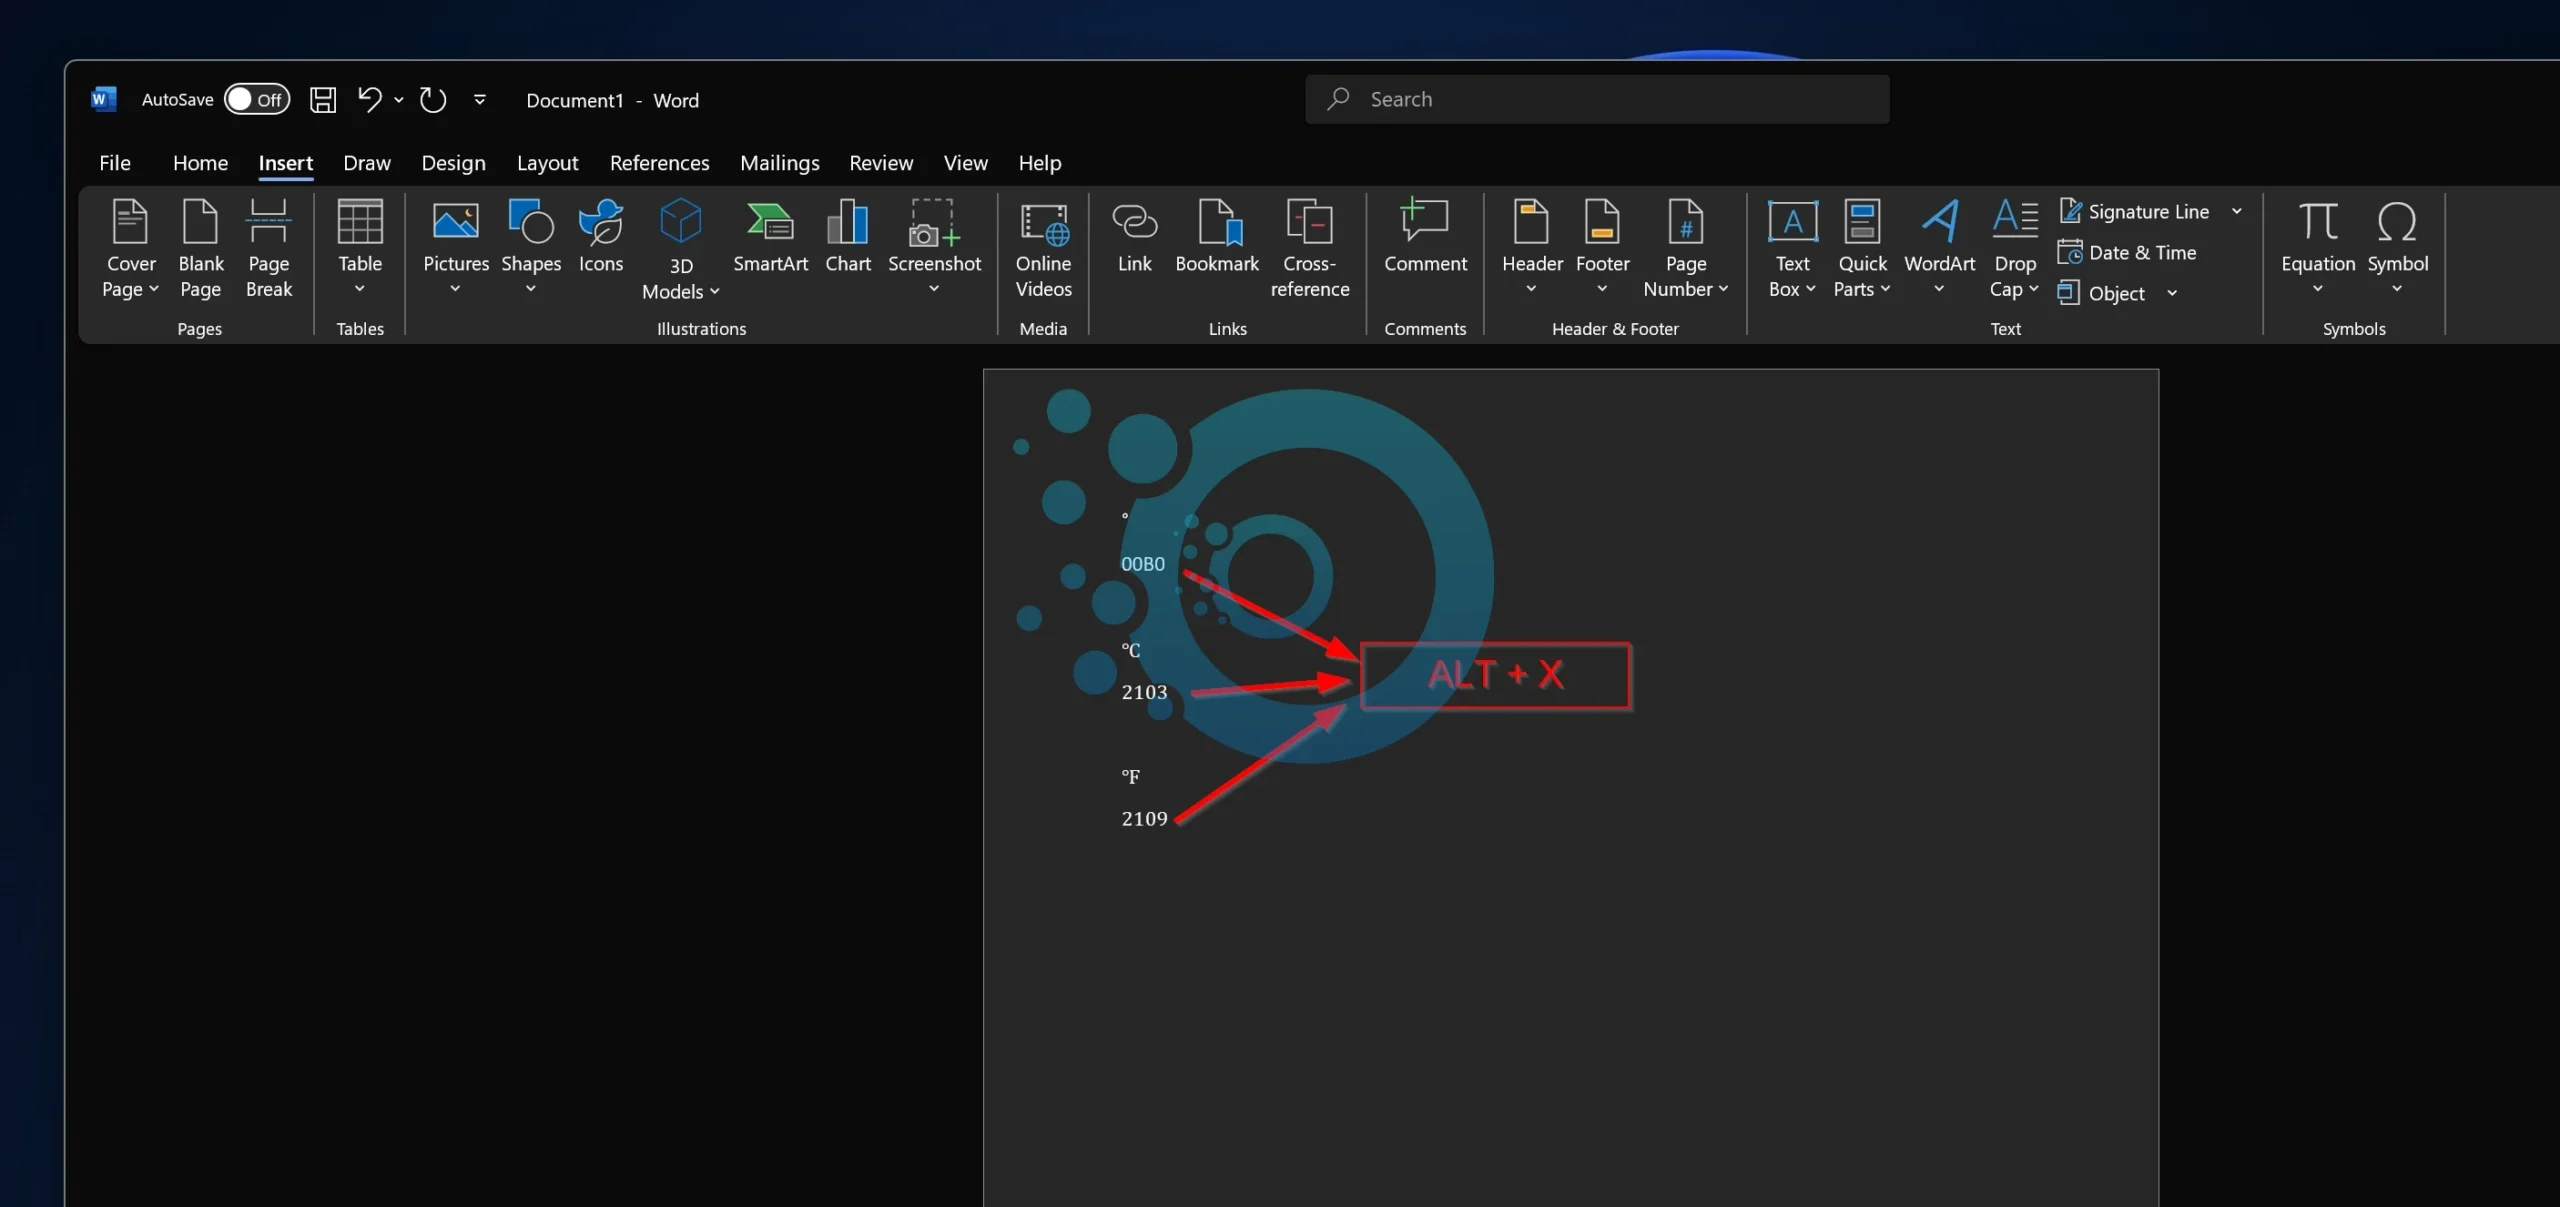
Task: Click Online Videos button
Action: [x=1043, y=248]
